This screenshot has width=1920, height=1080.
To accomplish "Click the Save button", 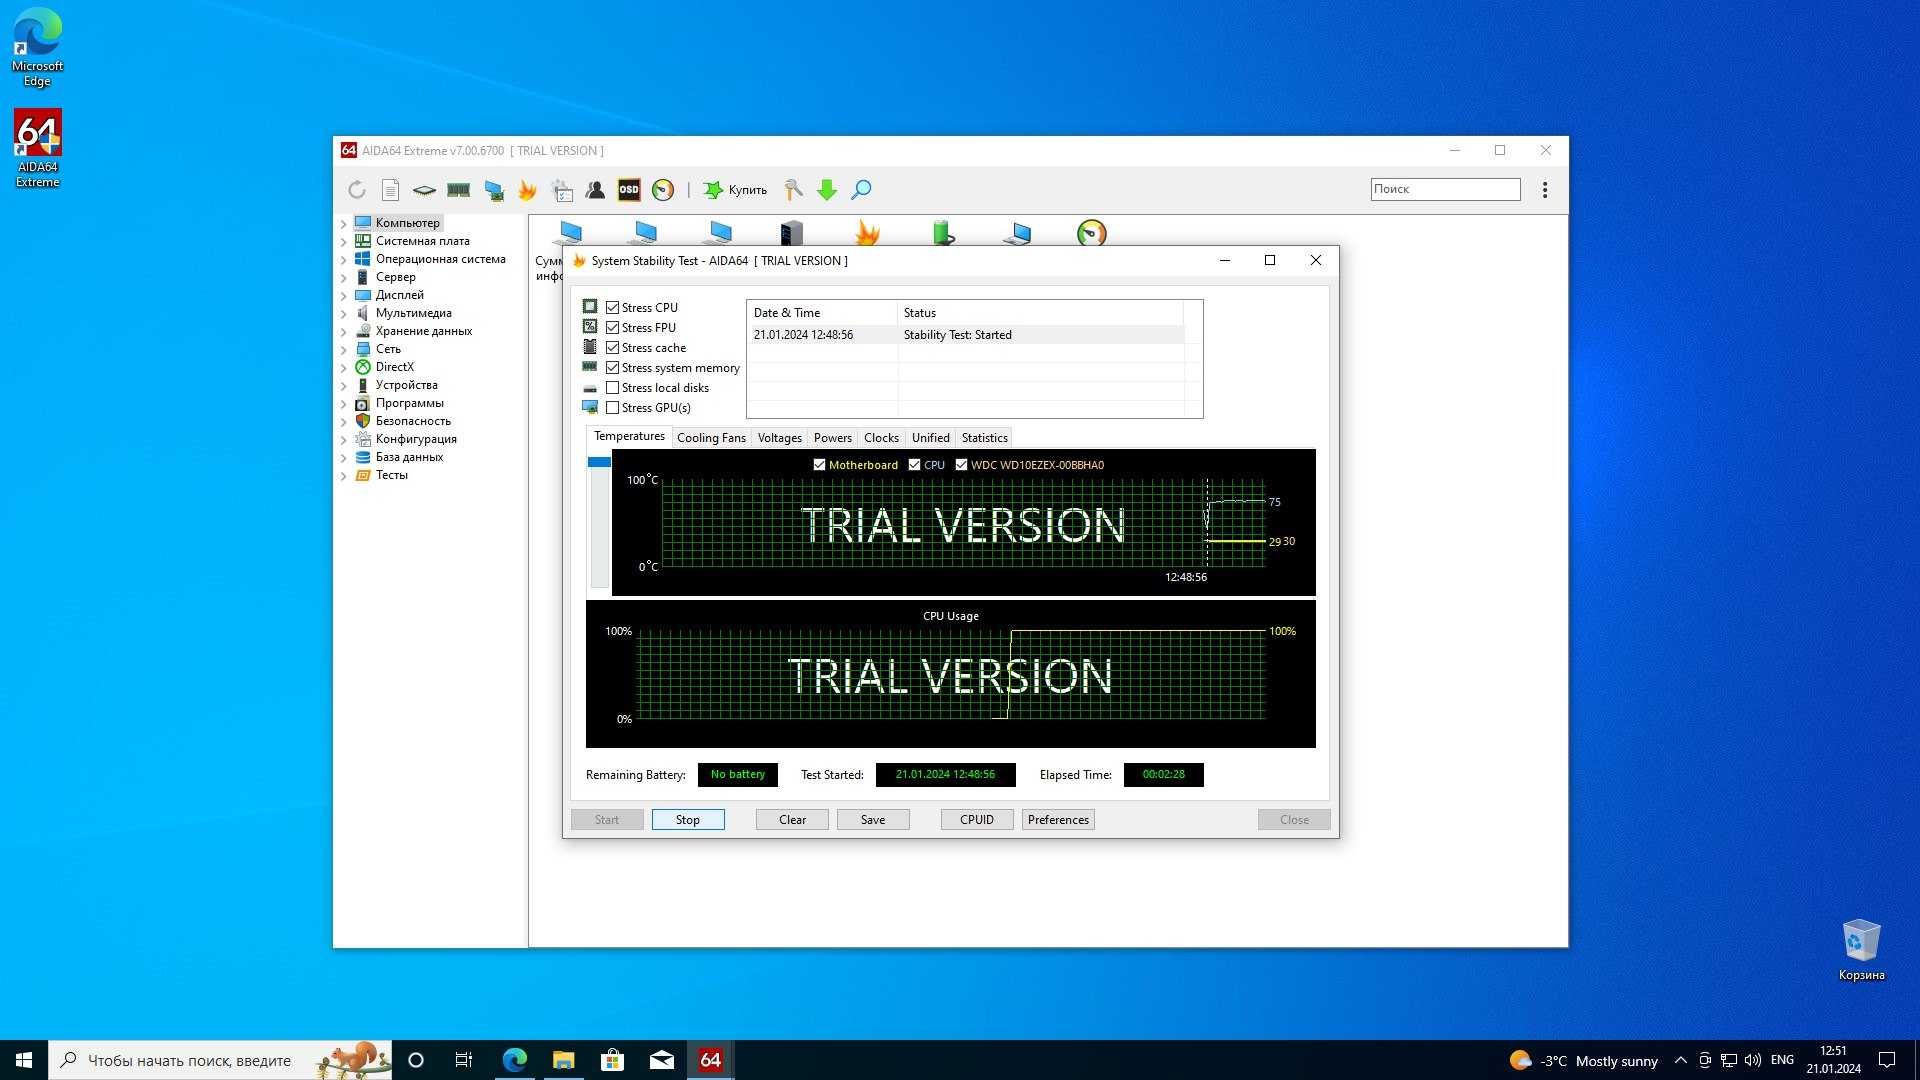I will pos(873,820).
